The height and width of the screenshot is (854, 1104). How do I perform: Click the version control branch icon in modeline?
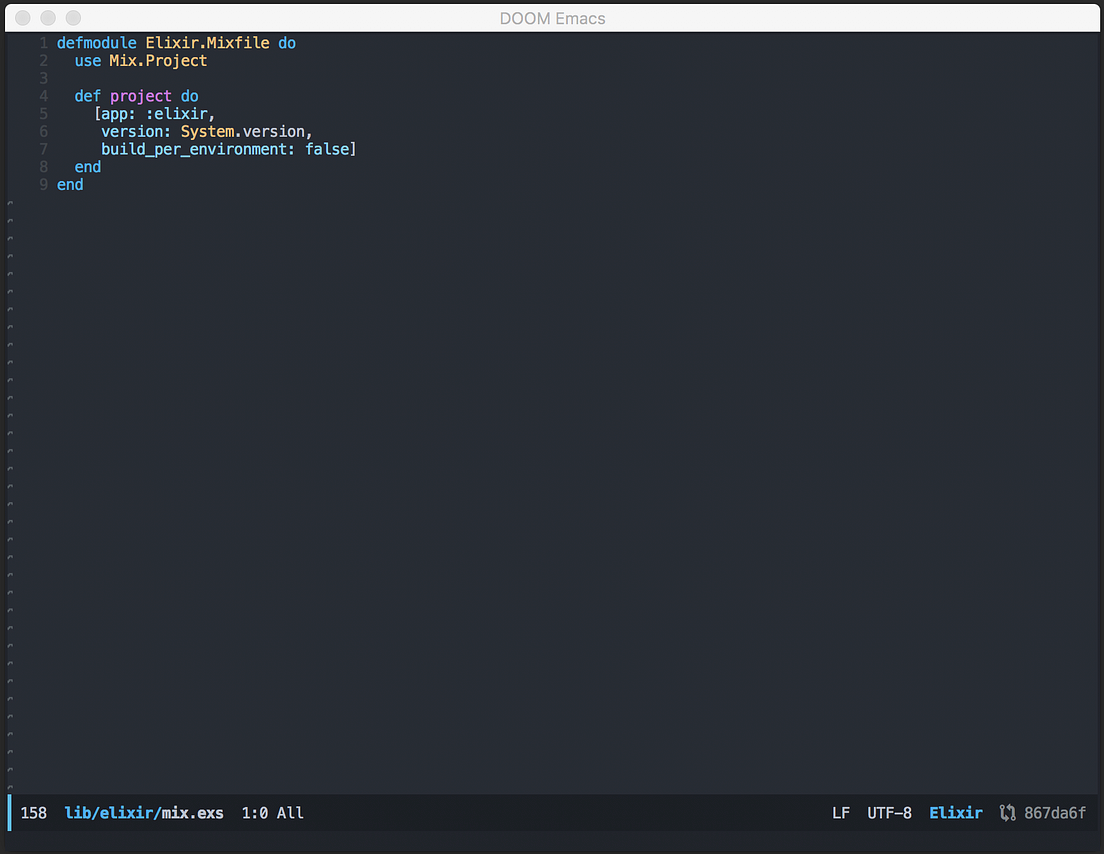1007,813
